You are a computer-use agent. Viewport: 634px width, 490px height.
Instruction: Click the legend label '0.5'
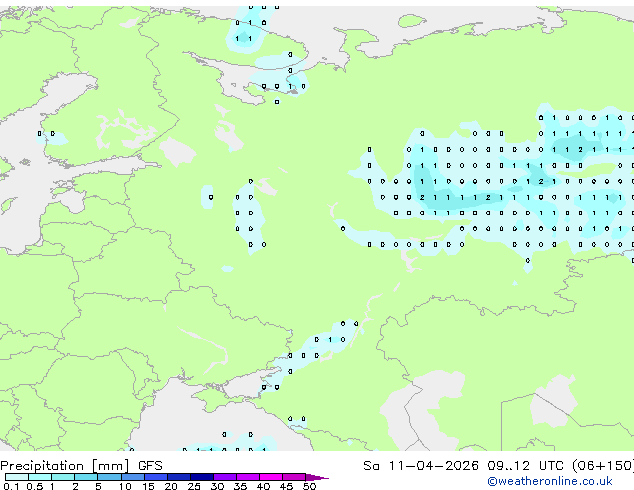pyautogui.click(x=35, y=486)
